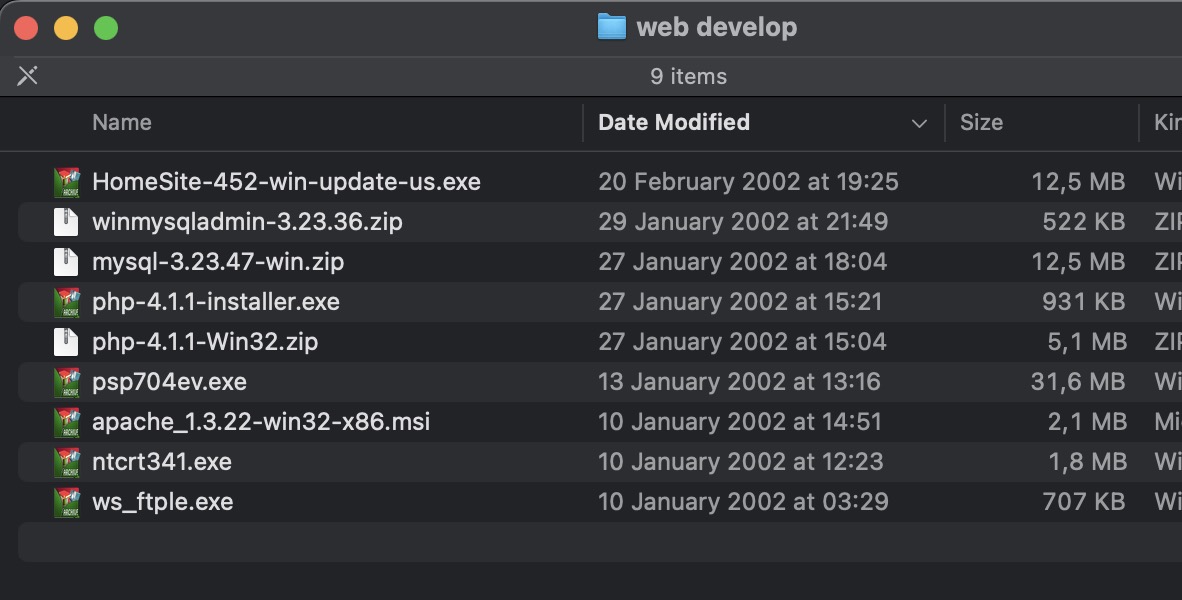Click the php-4.1.1-Win32.zip file icon
Viewport: 1182px width, 600px height.
pos(66,342)
